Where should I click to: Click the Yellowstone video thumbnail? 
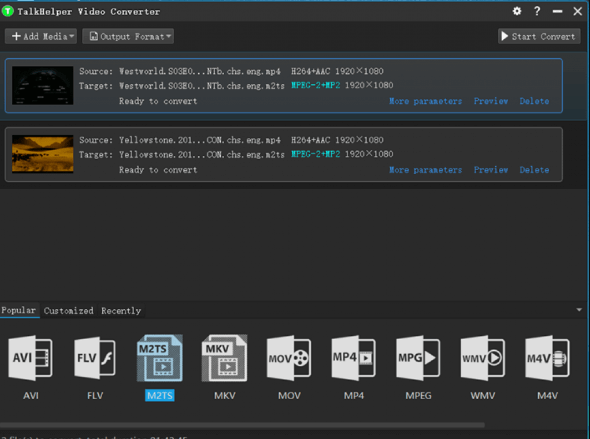click(43, 154)
